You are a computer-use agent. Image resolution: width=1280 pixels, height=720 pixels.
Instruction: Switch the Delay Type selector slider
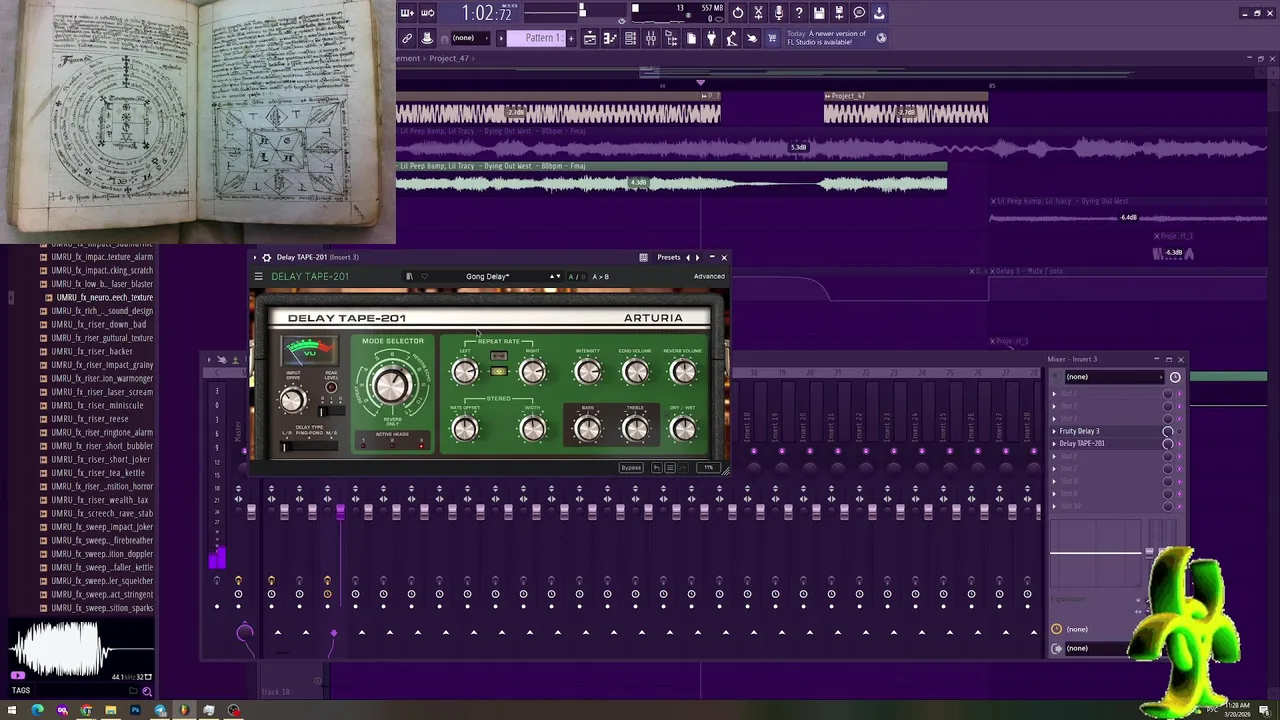pos(309,446)
